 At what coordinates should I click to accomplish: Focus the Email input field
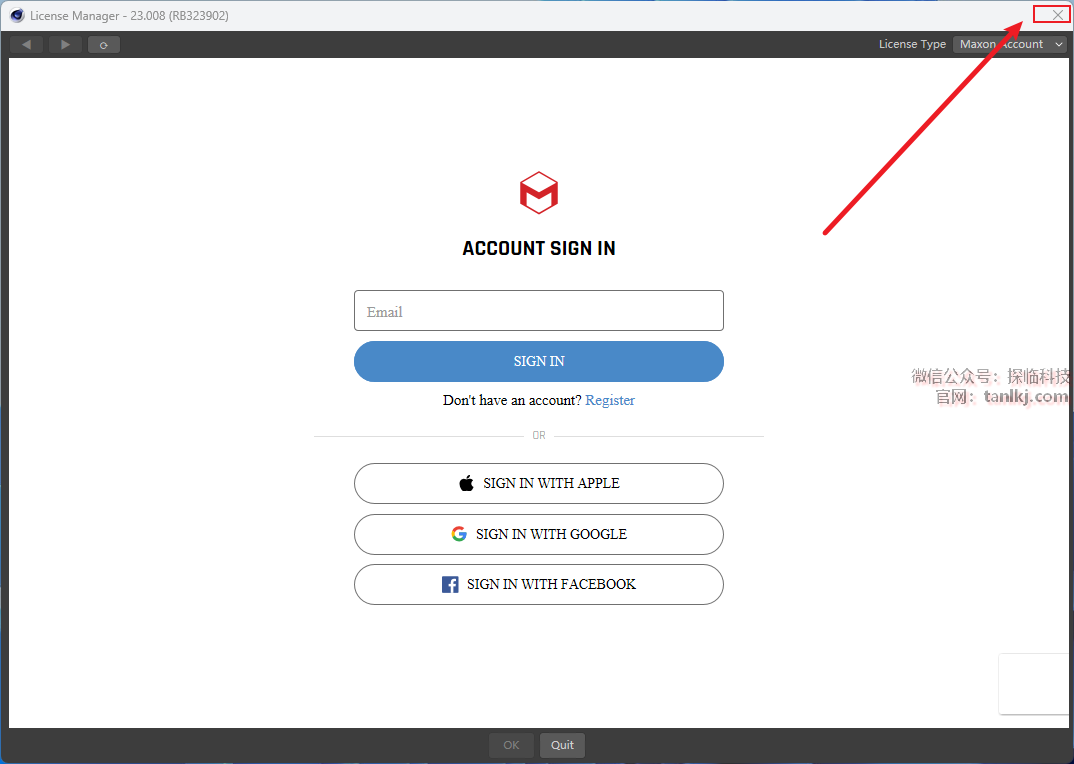coord(539,311)
